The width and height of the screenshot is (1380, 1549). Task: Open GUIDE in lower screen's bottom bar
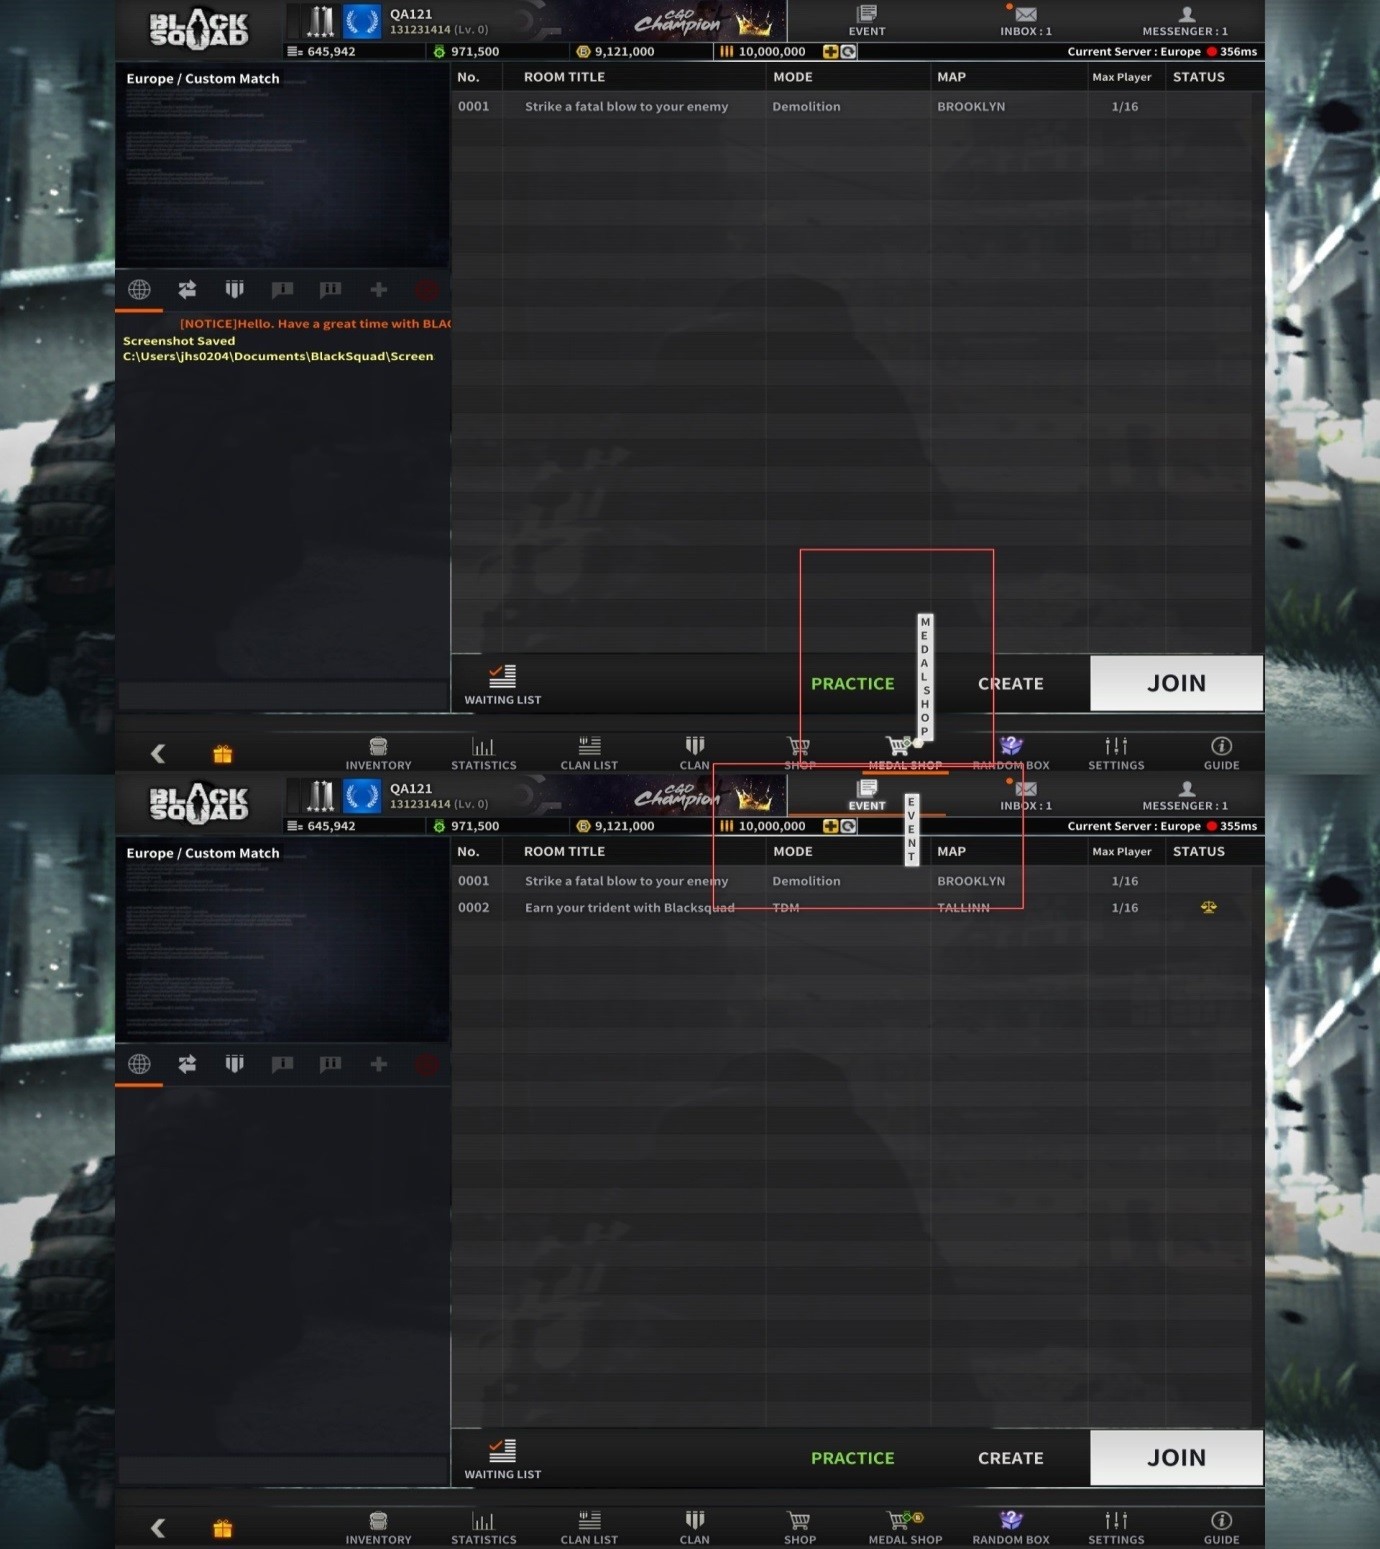click(1221, 1528)
